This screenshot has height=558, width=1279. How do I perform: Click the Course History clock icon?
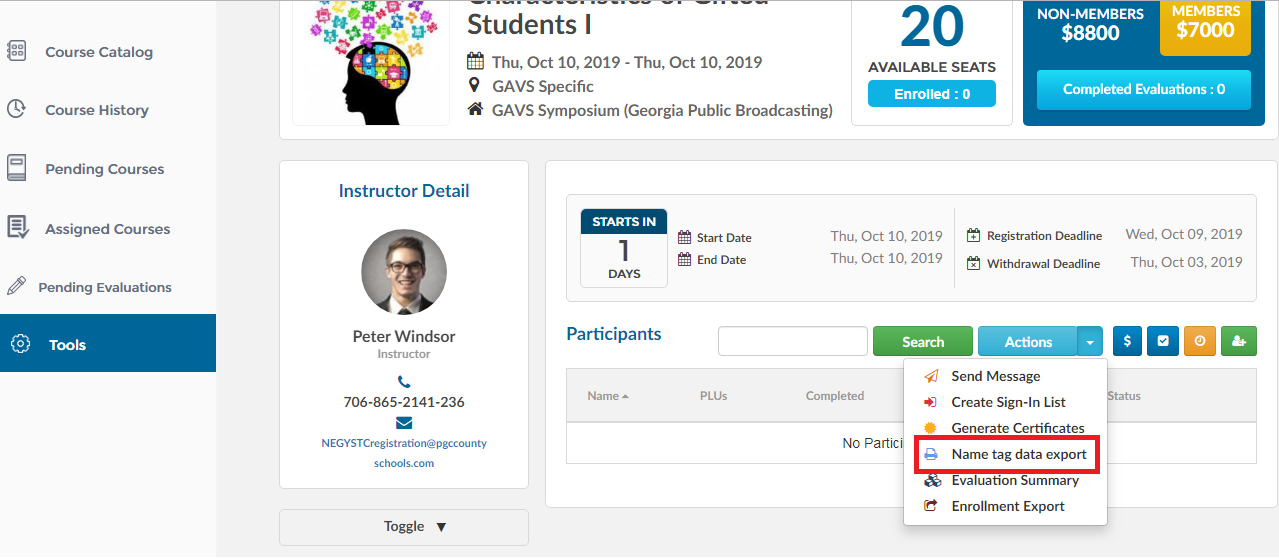tap(16, 109)
